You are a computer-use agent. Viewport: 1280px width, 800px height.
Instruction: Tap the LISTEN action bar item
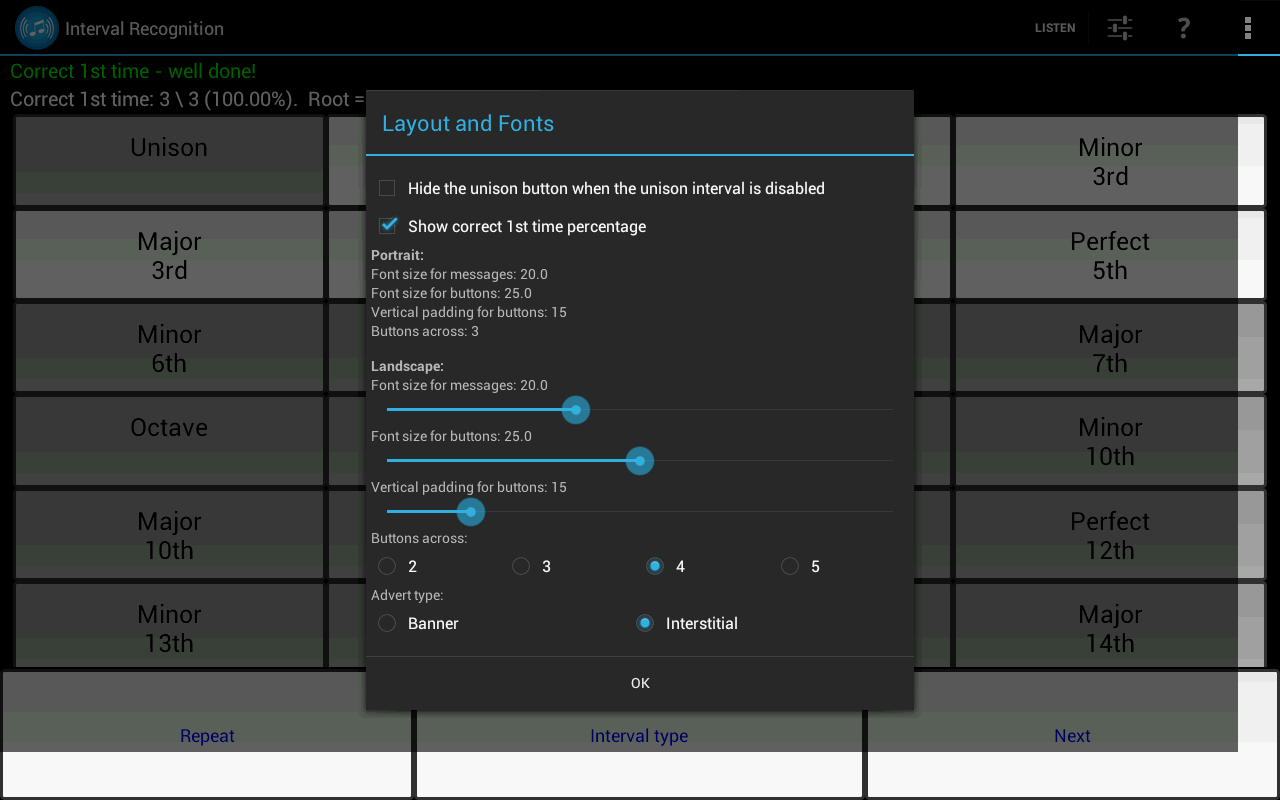(x=1055, y=28)
